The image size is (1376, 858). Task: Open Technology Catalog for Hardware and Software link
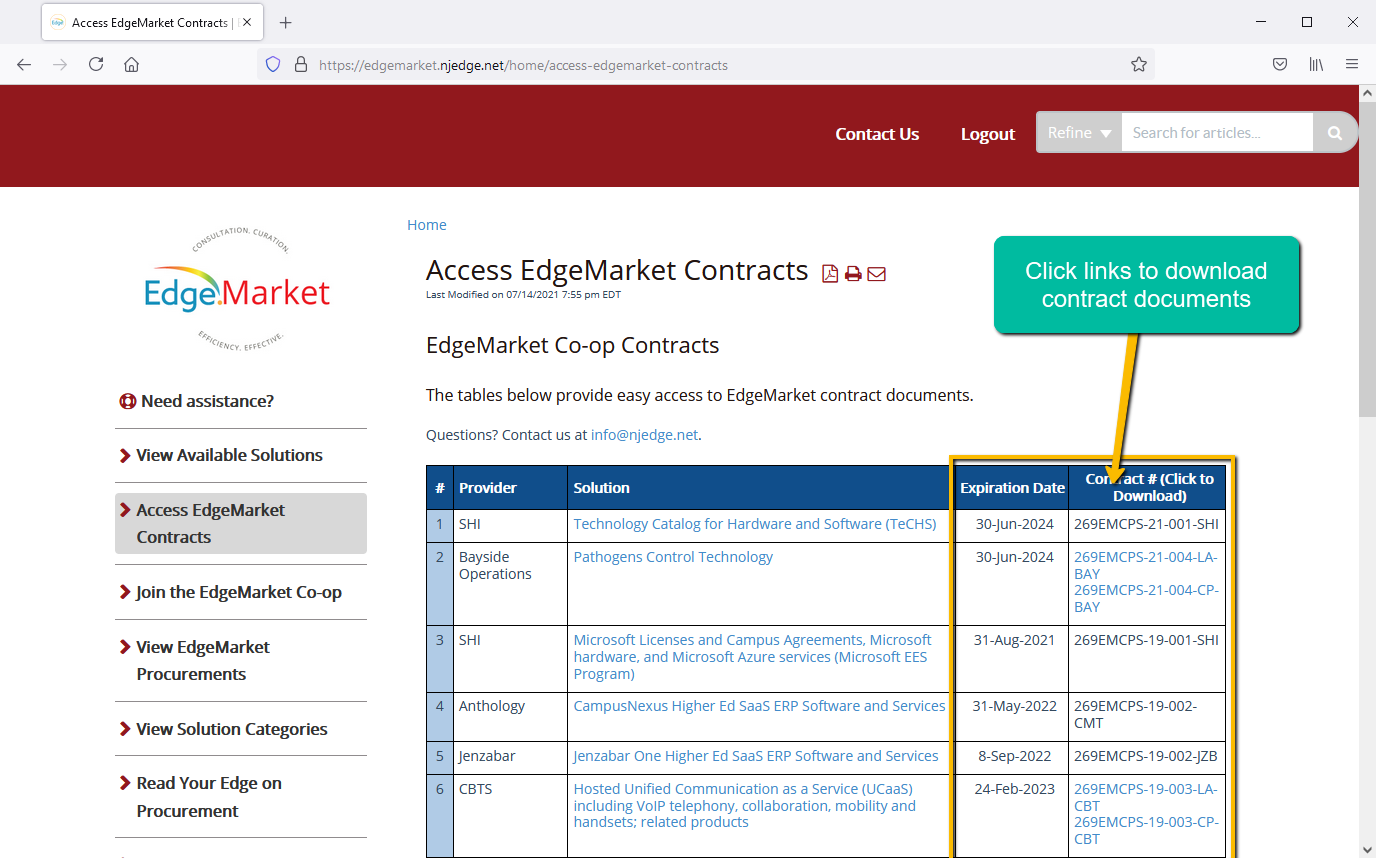pyautogui.click(x=755, y=524)
